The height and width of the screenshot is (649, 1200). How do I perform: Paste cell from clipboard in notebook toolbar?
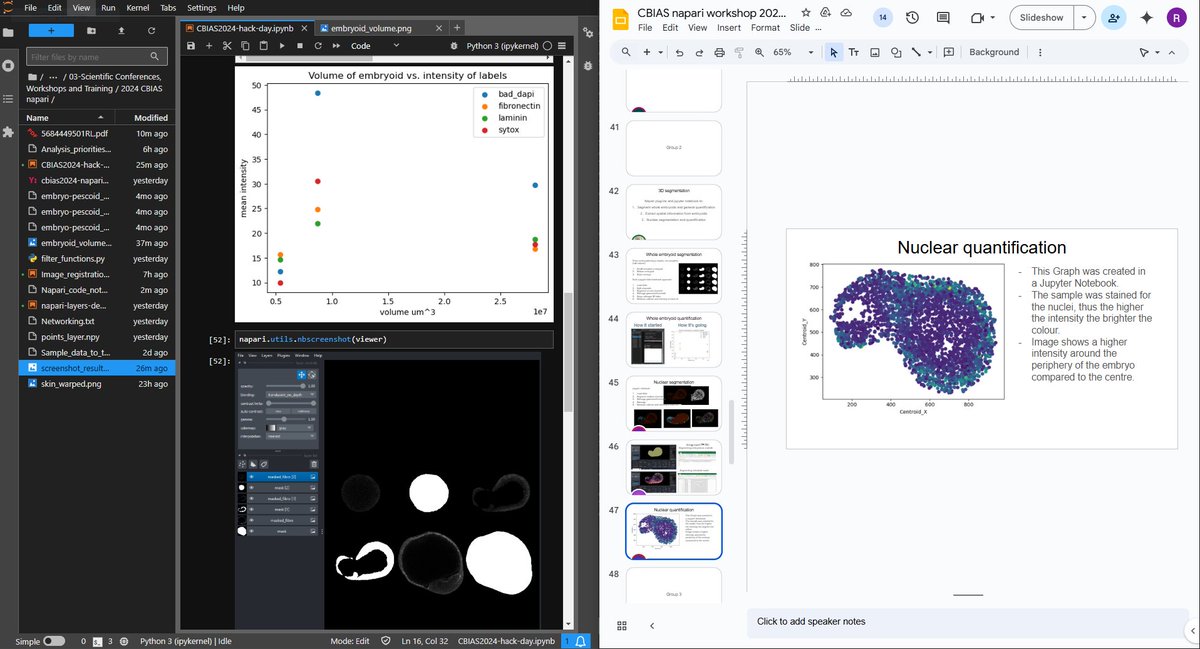[x=264, y=46]
